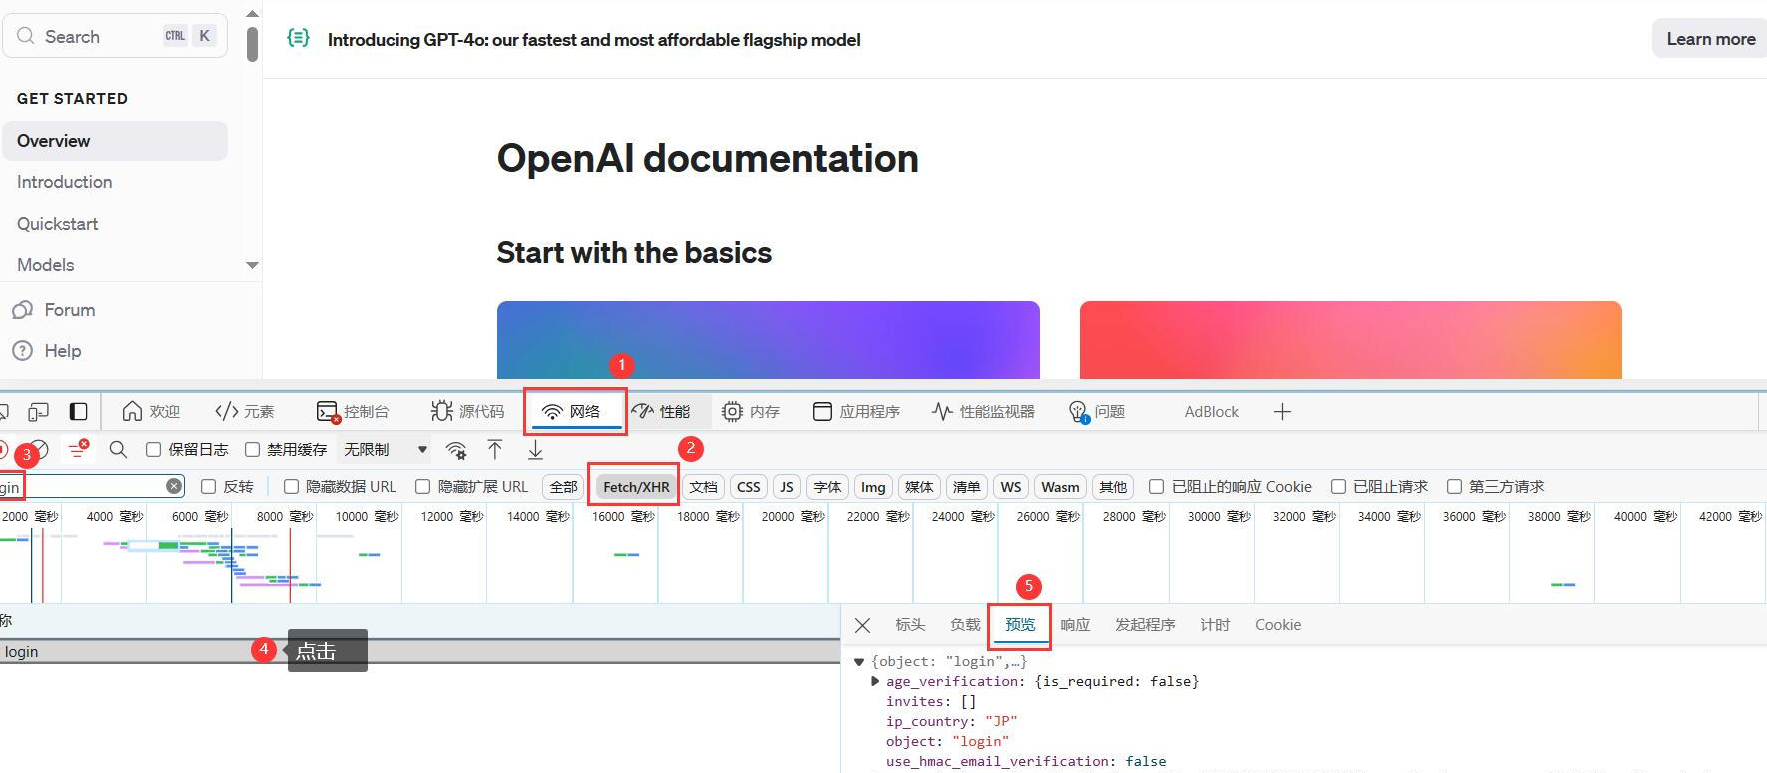Tick the 禁用缓存 checkbox
1767x773 pixels.
point(253,450)
